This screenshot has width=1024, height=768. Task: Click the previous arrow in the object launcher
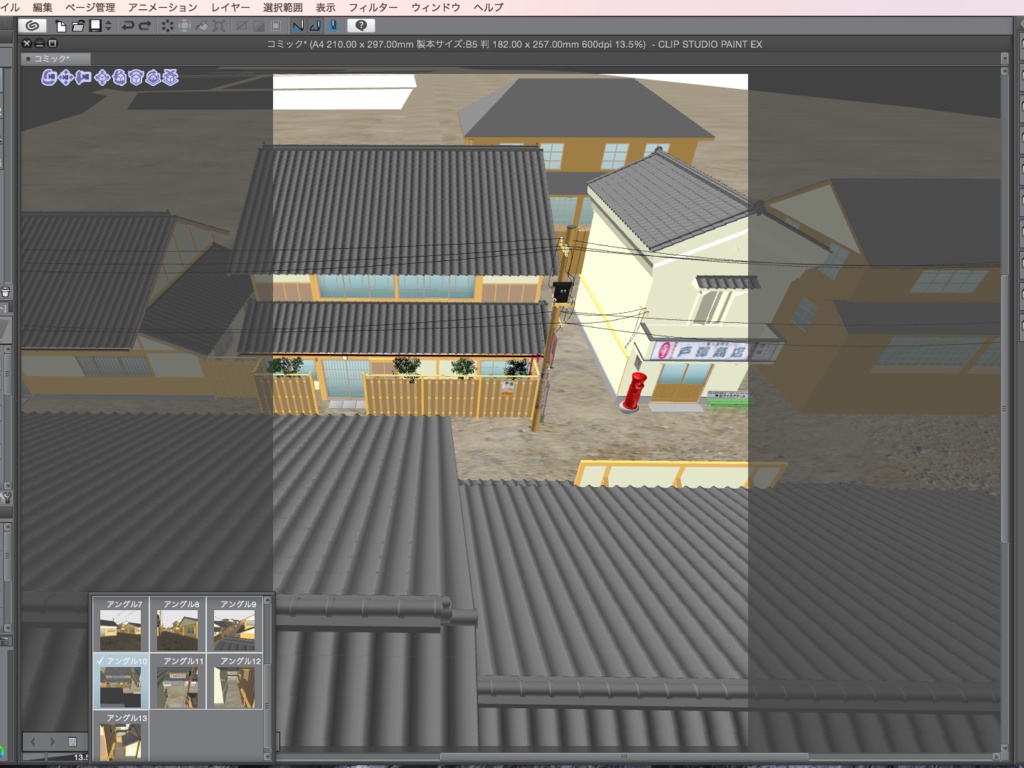[33, 741]
